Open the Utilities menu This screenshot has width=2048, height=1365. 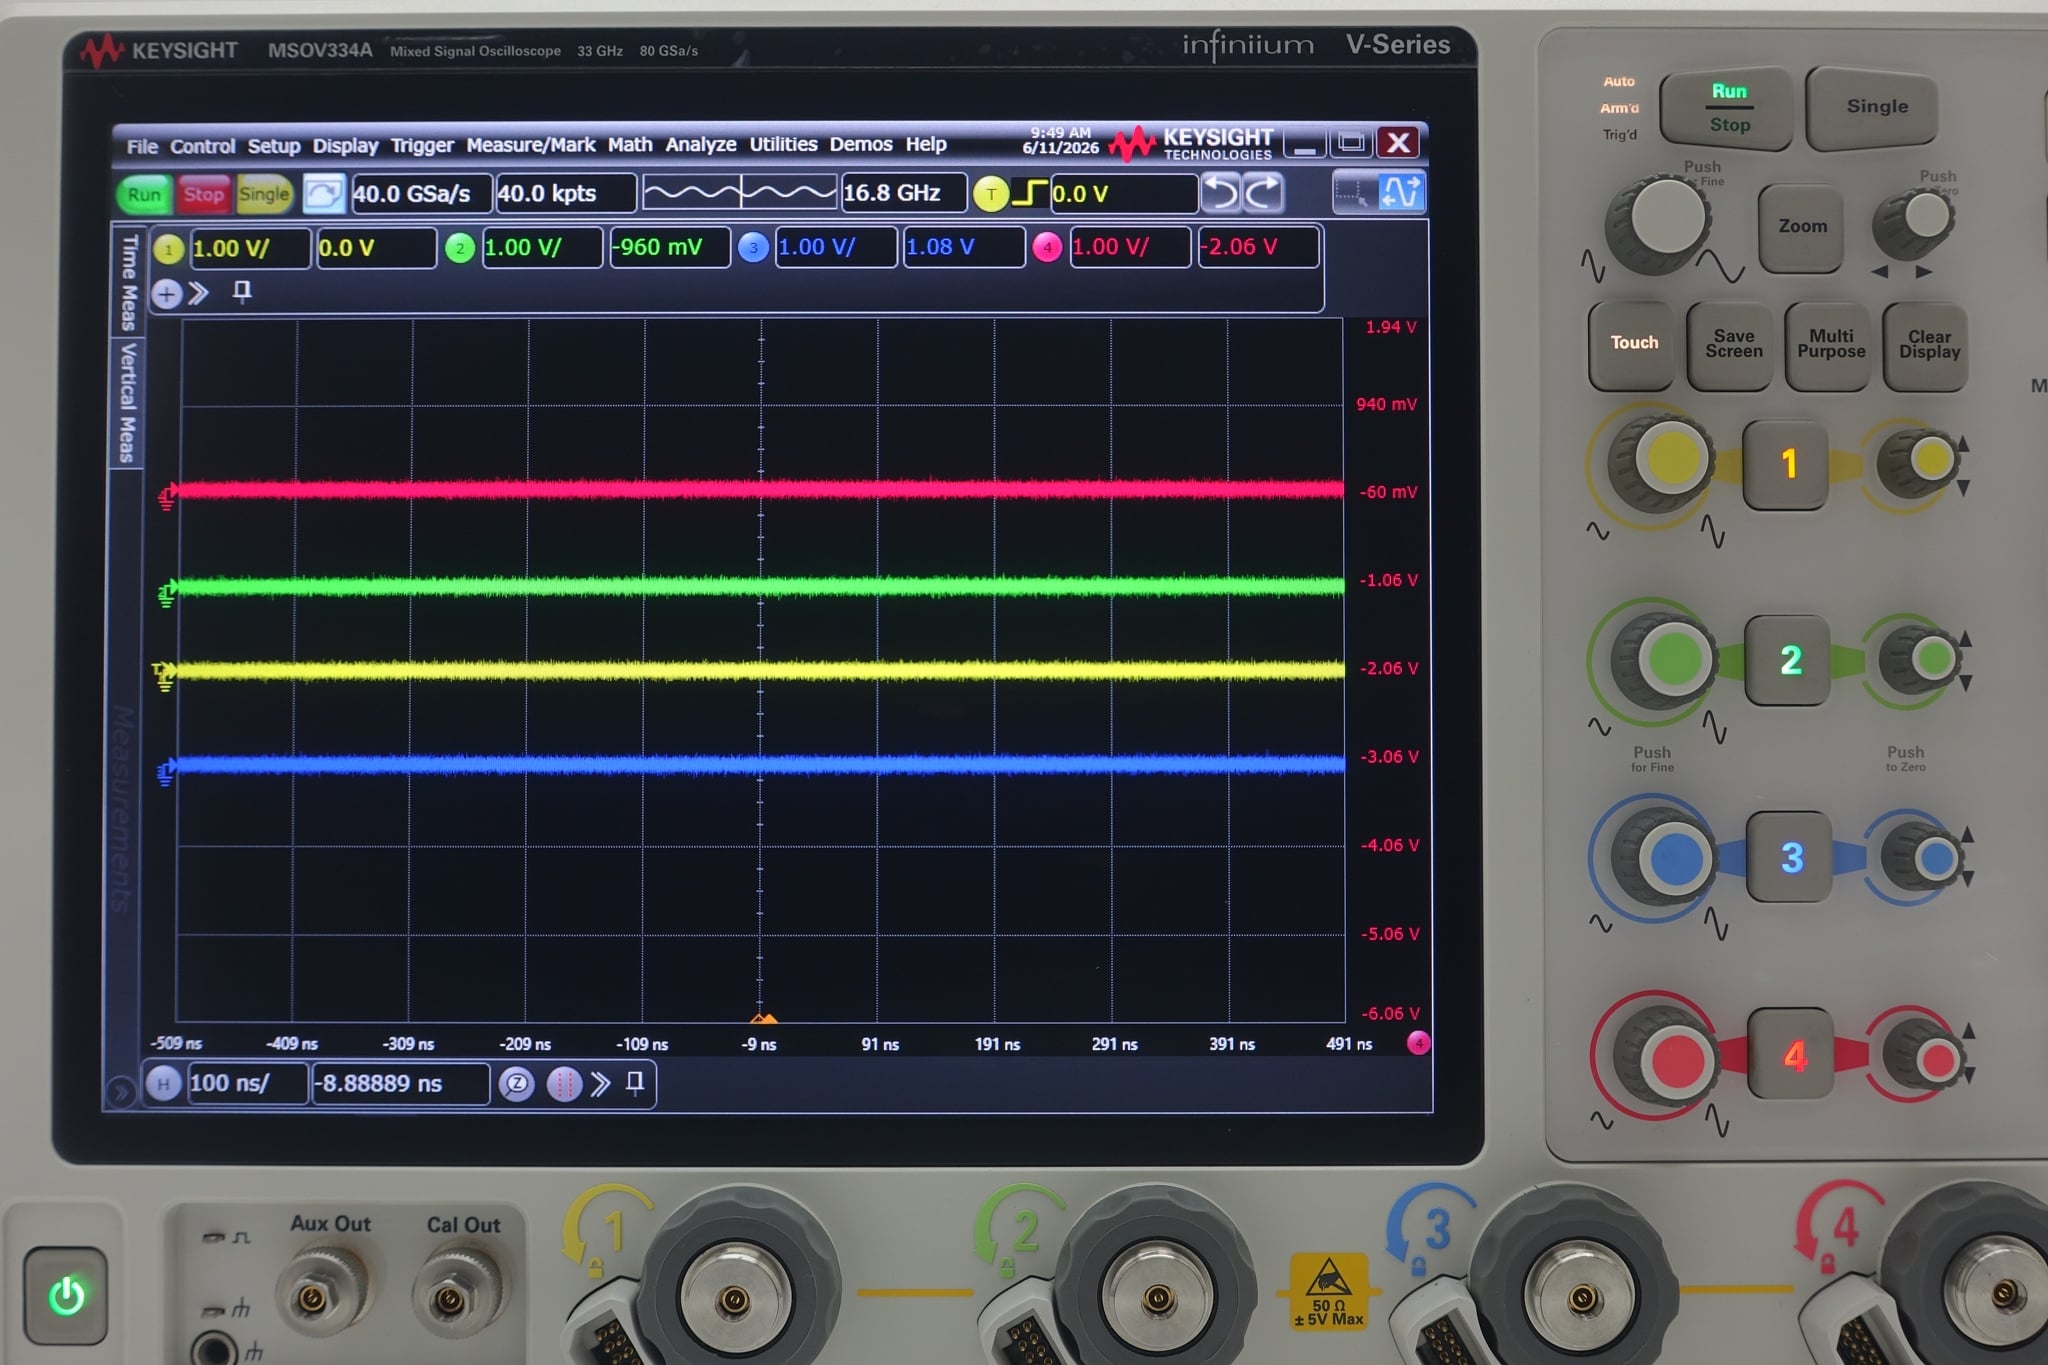(x=783, y=144)
